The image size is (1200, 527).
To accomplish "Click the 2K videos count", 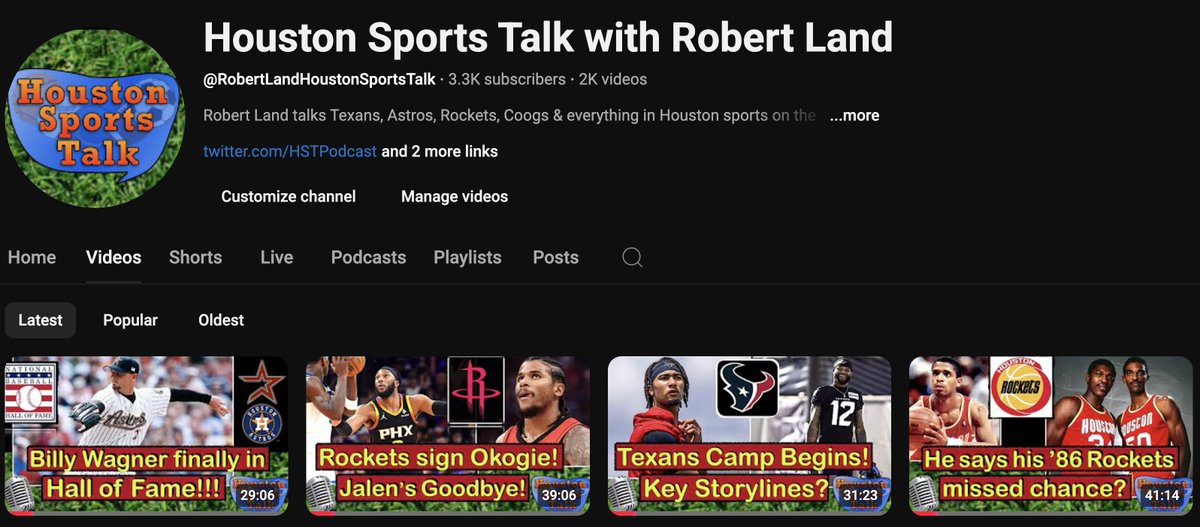I will coord(613,79).
